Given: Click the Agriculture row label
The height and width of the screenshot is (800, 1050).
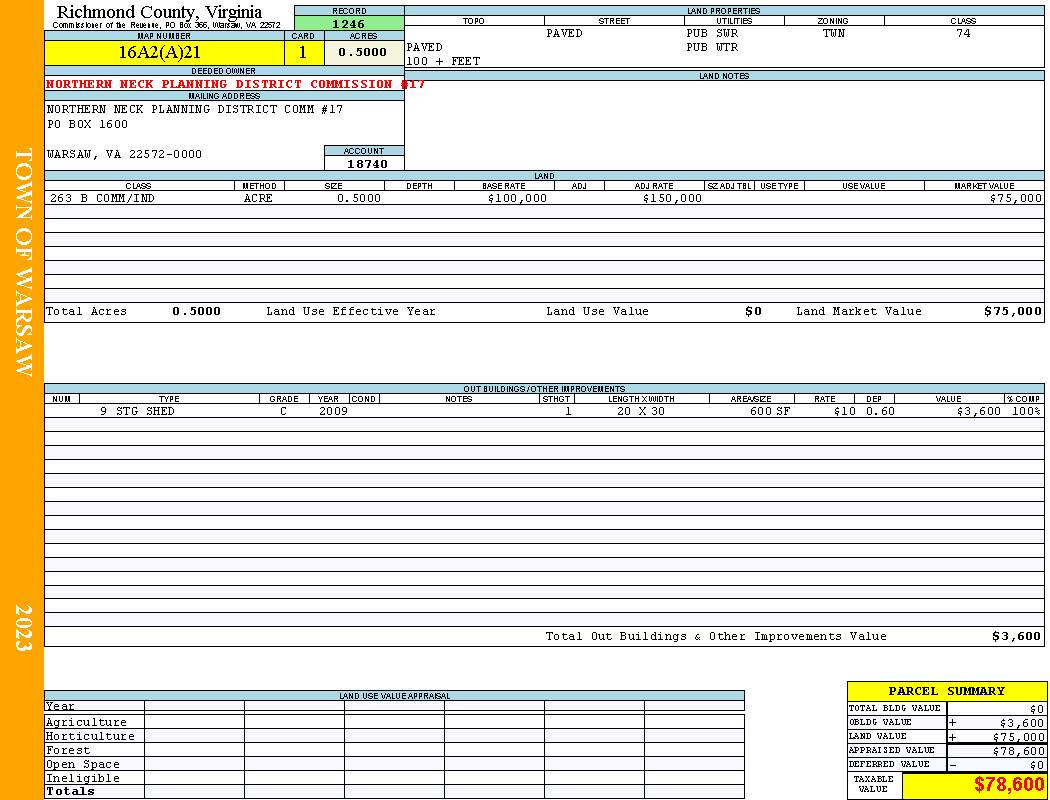Looking at the screenshot, I should coord(86,722).
